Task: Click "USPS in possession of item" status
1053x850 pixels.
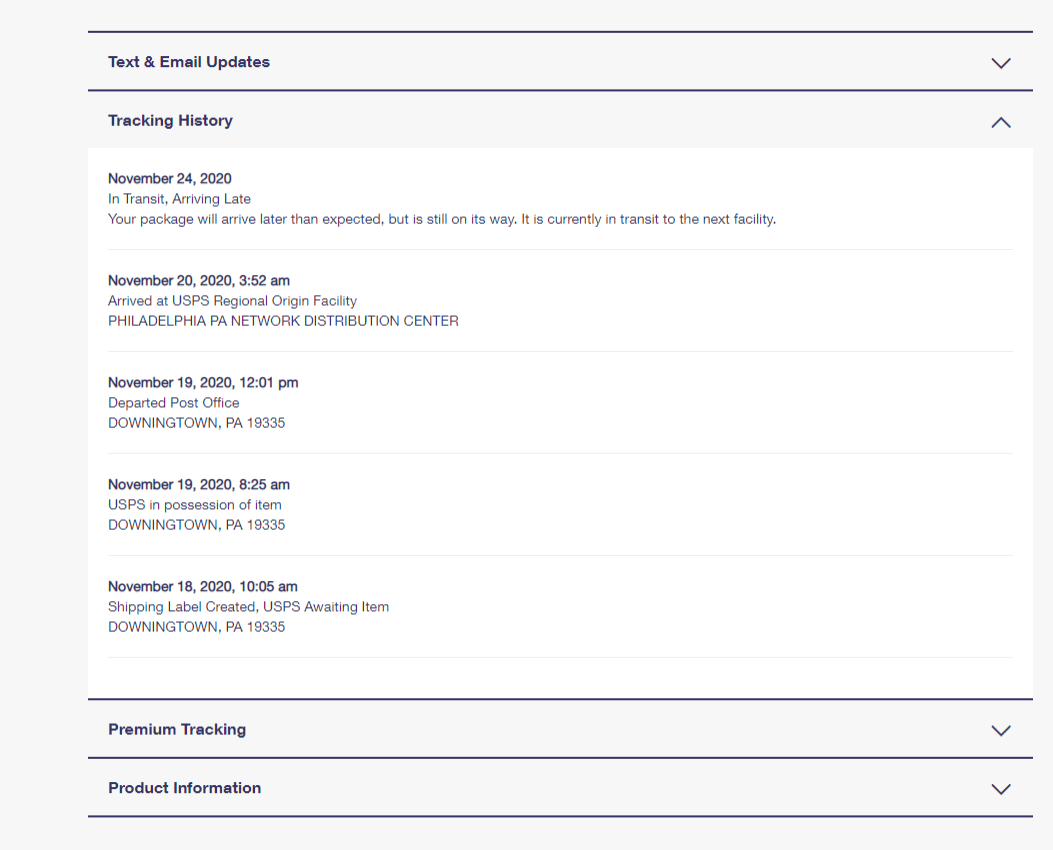Action: click(x=195, y=505)
